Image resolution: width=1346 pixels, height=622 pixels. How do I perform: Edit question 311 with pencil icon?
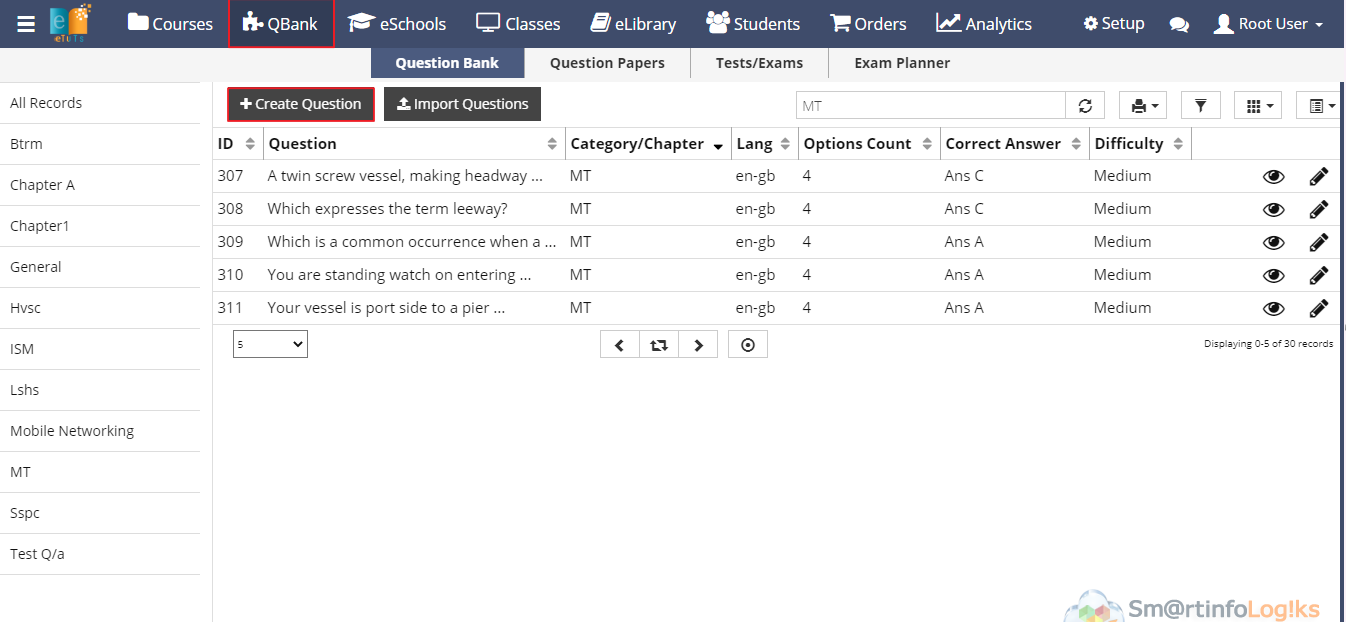pyautogui.click(x=1319, y=309)
